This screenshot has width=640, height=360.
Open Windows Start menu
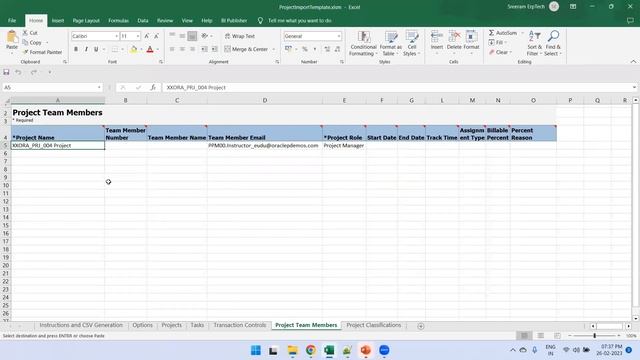pos(256,350)
